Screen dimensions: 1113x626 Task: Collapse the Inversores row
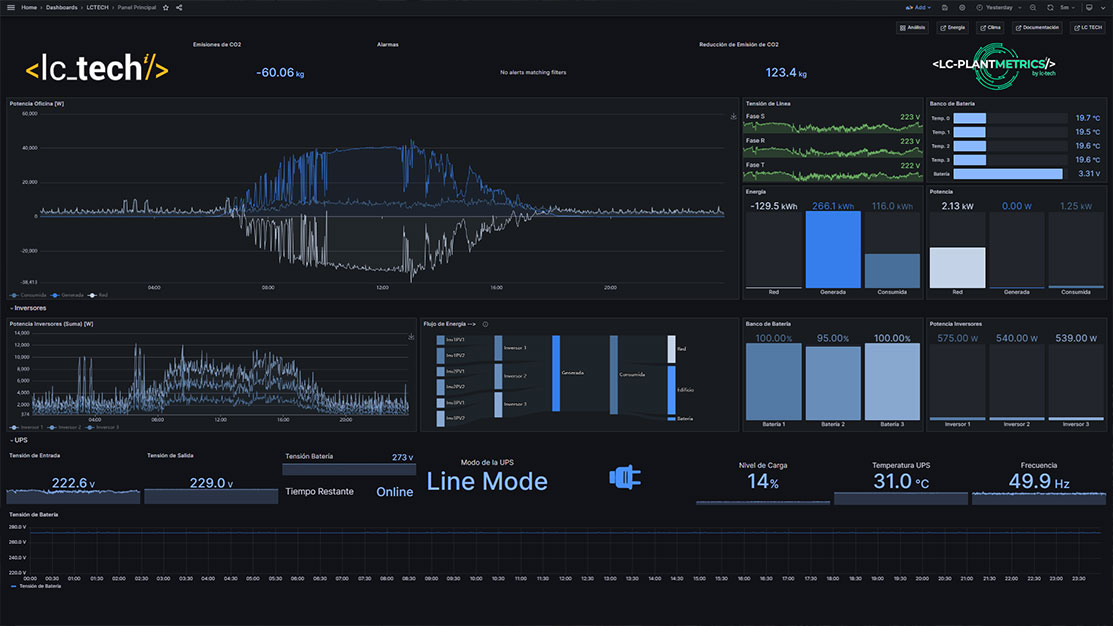click(30, 308)
